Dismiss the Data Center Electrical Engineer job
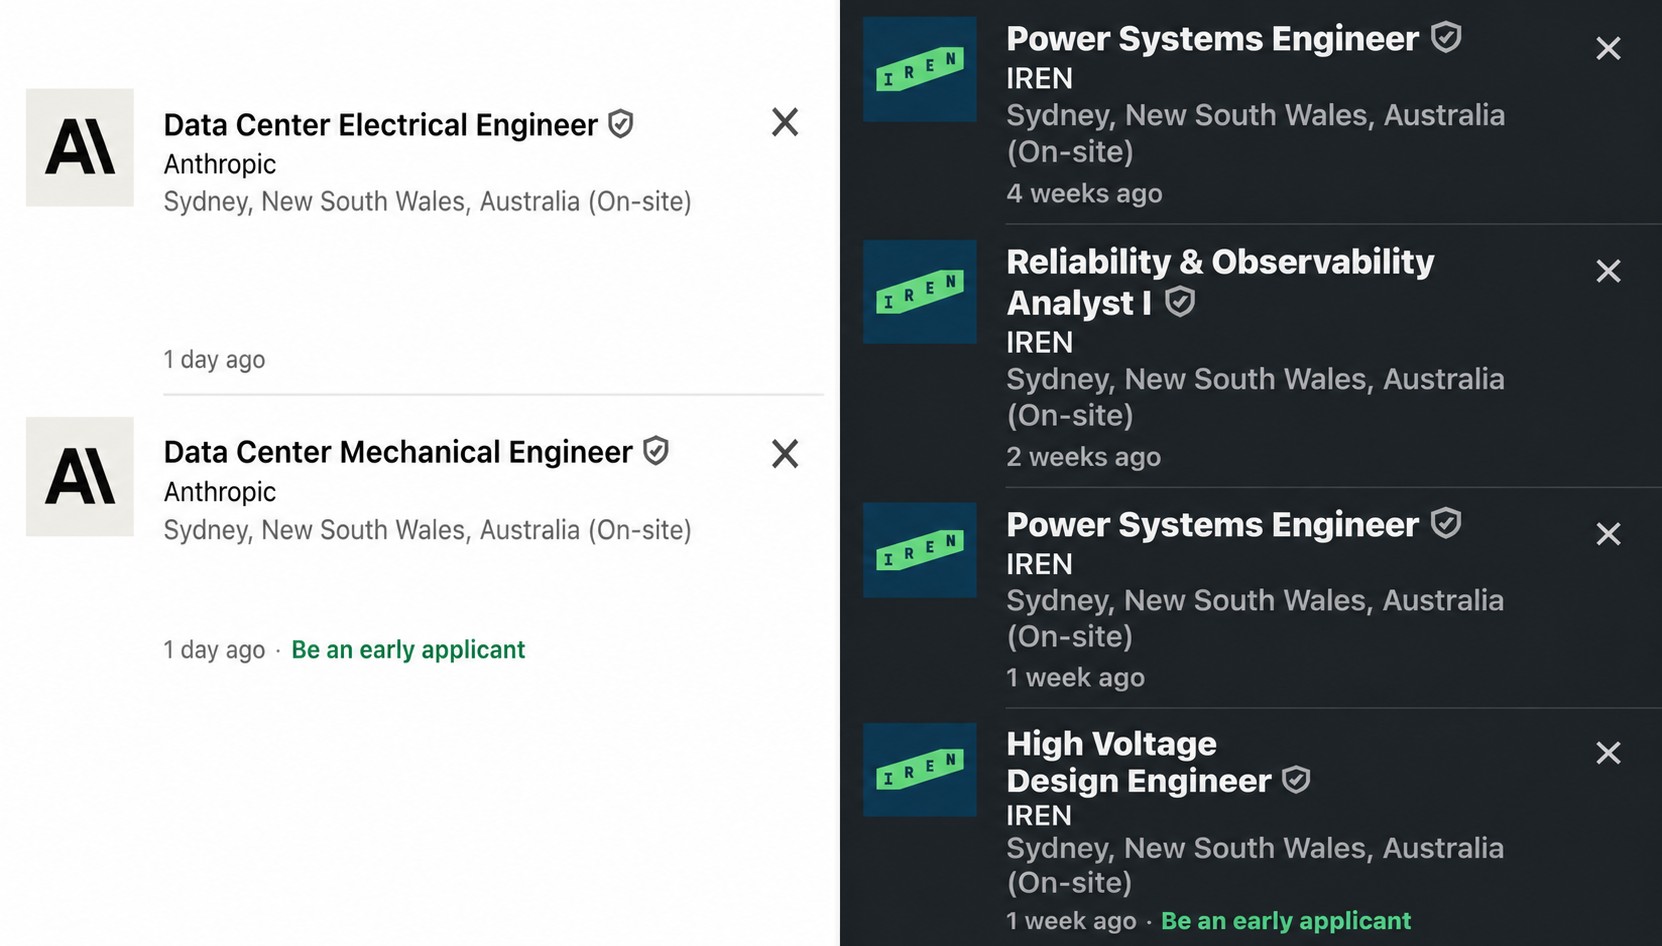The width and height of the screenshot is (1662, 946). tap(785, 122)
